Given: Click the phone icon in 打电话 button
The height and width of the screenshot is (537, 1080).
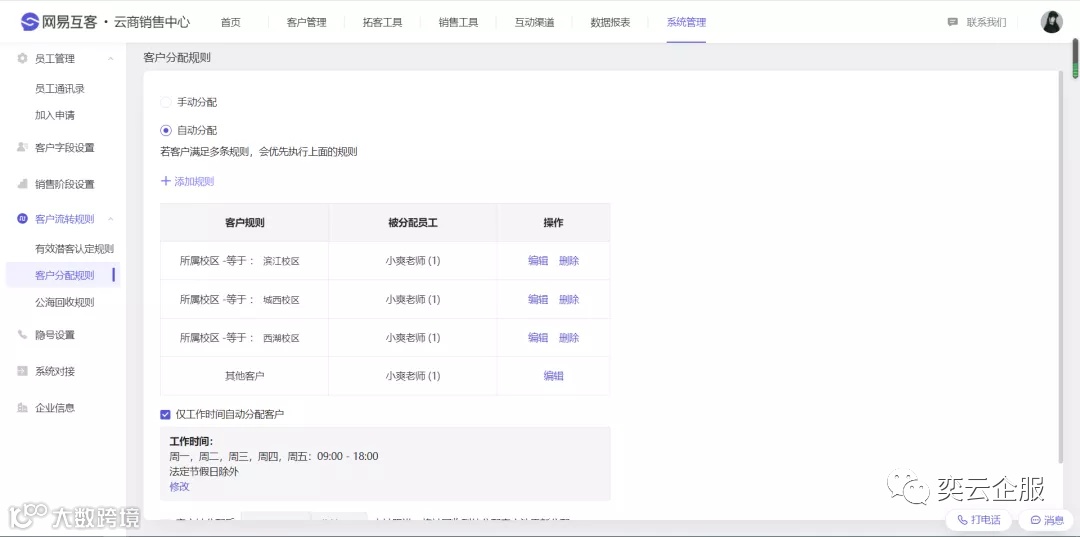Looking at the screenshot, I should (x=962, y=520).
